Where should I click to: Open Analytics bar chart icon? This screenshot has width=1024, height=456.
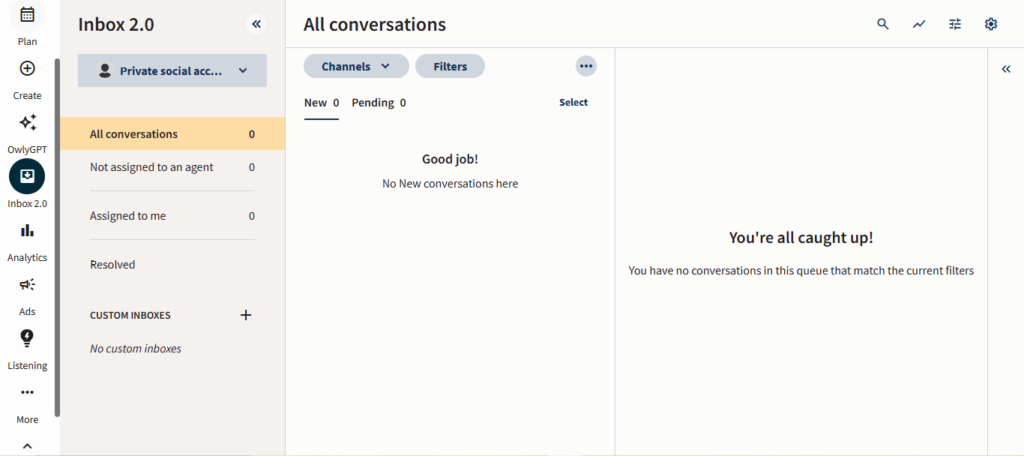[x=27, y=230]
